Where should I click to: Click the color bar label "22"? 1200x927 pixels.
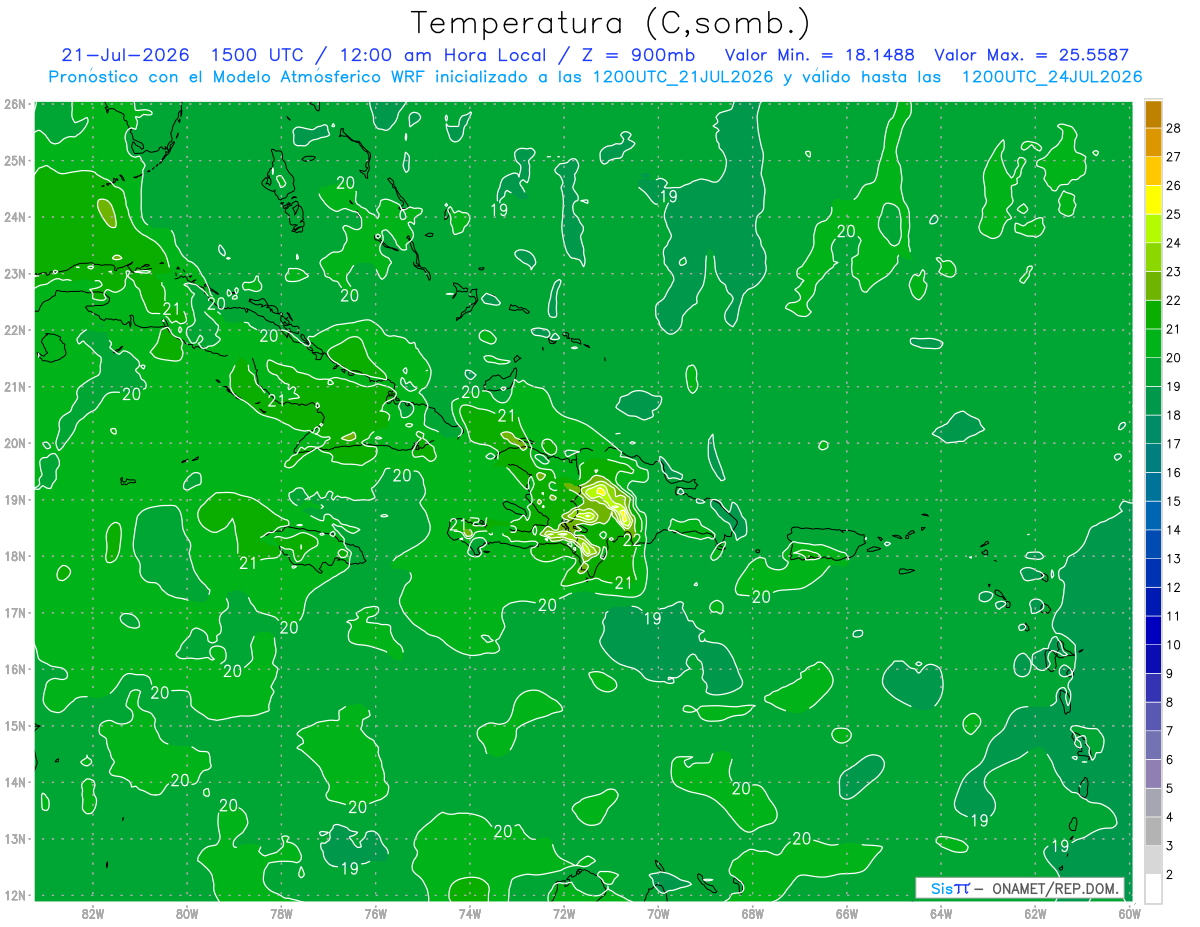coord(1174,300)
